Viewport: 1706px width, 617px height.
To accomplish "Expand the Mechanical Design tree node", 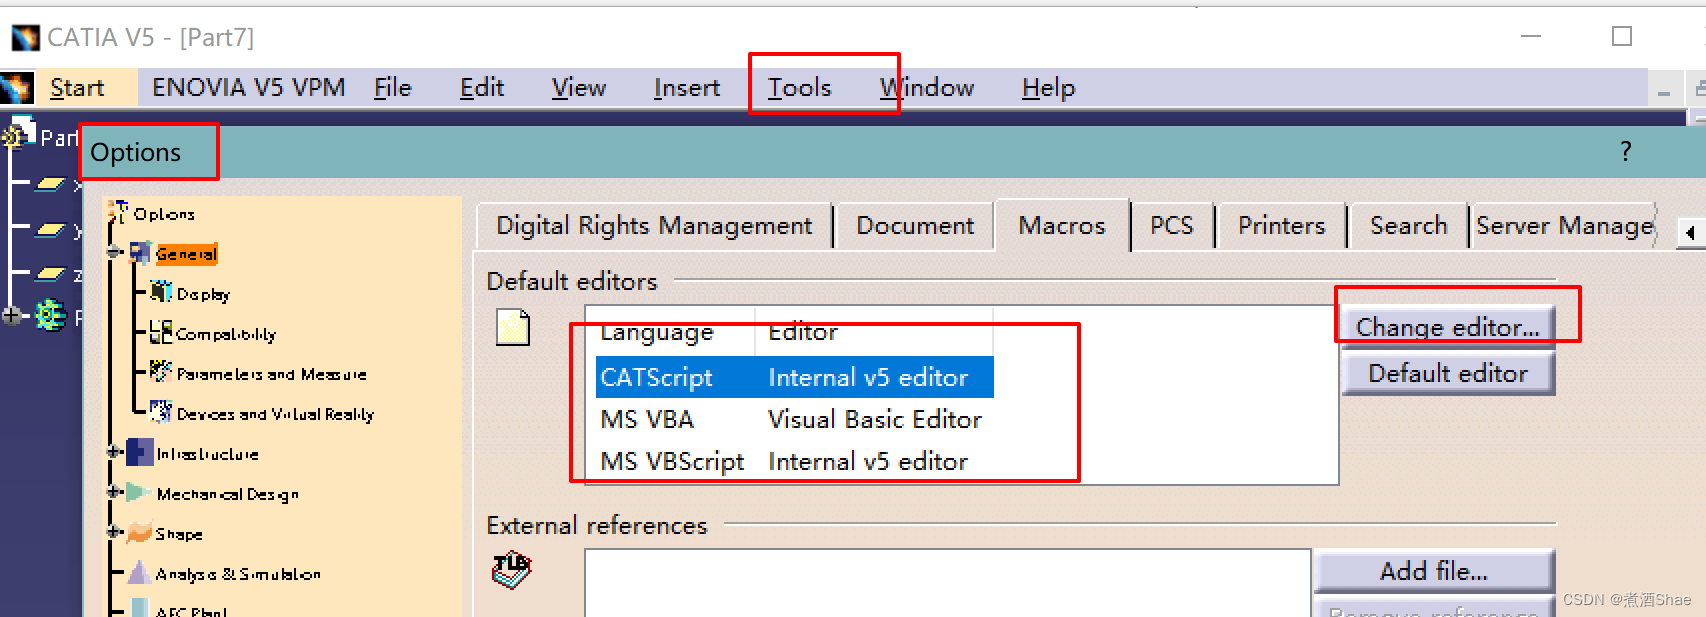I will tap(114, 492).
